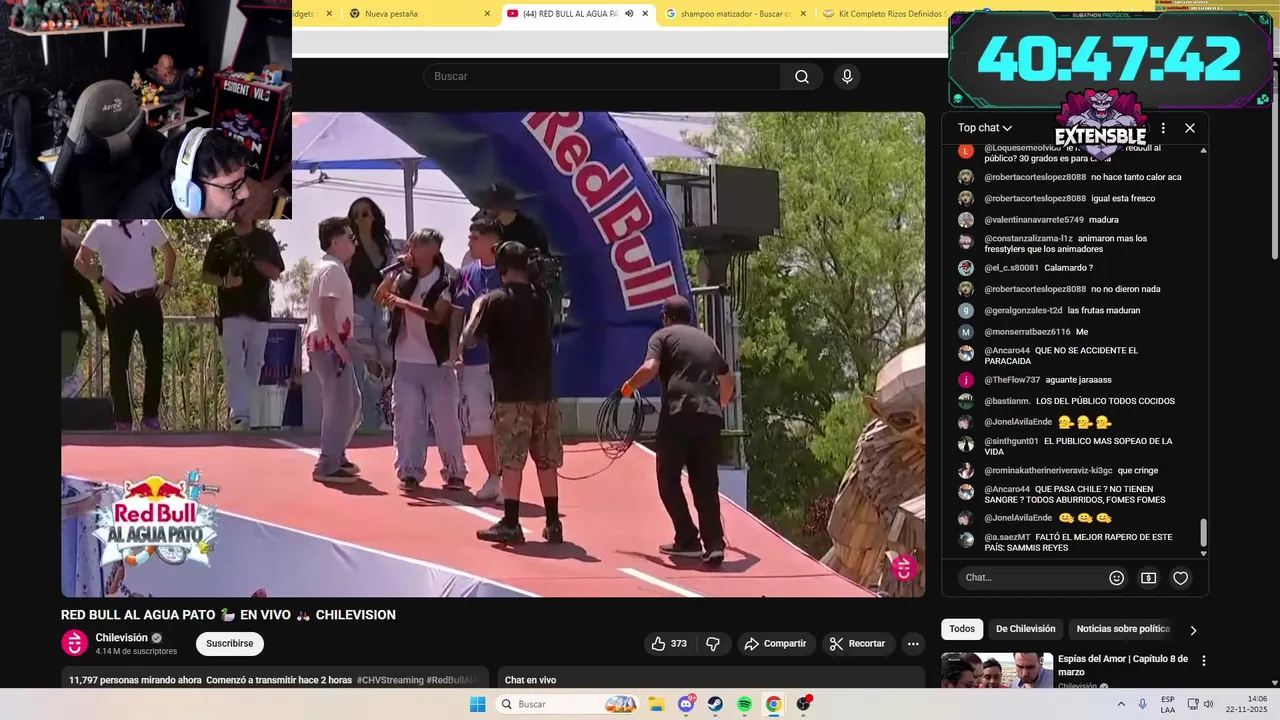This screenshot has width=1280, height=720.
Task: Open Super Chat purchase icon in chat
Action: (x=1149, y=578)
